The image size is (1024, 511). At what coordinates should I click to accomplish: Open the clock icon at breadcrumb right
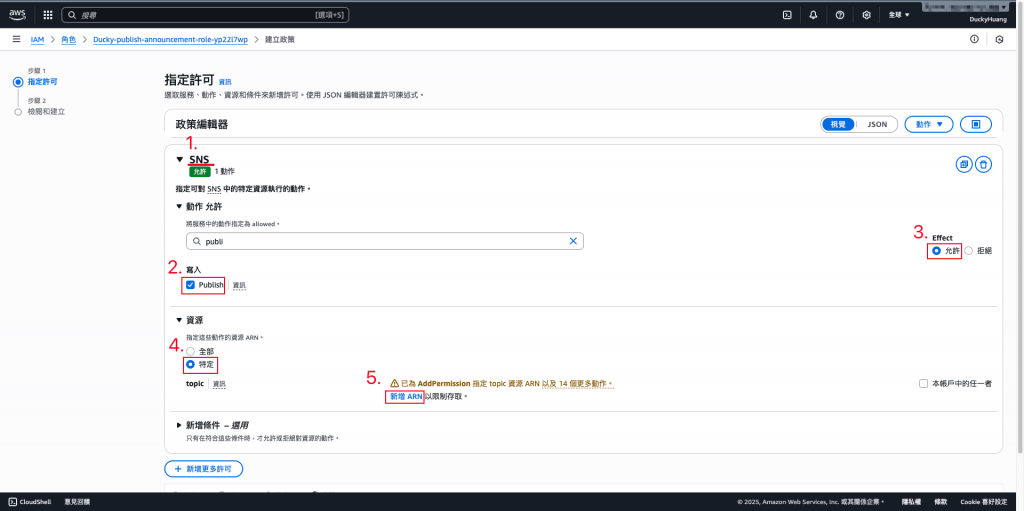(x=999, y=39)
